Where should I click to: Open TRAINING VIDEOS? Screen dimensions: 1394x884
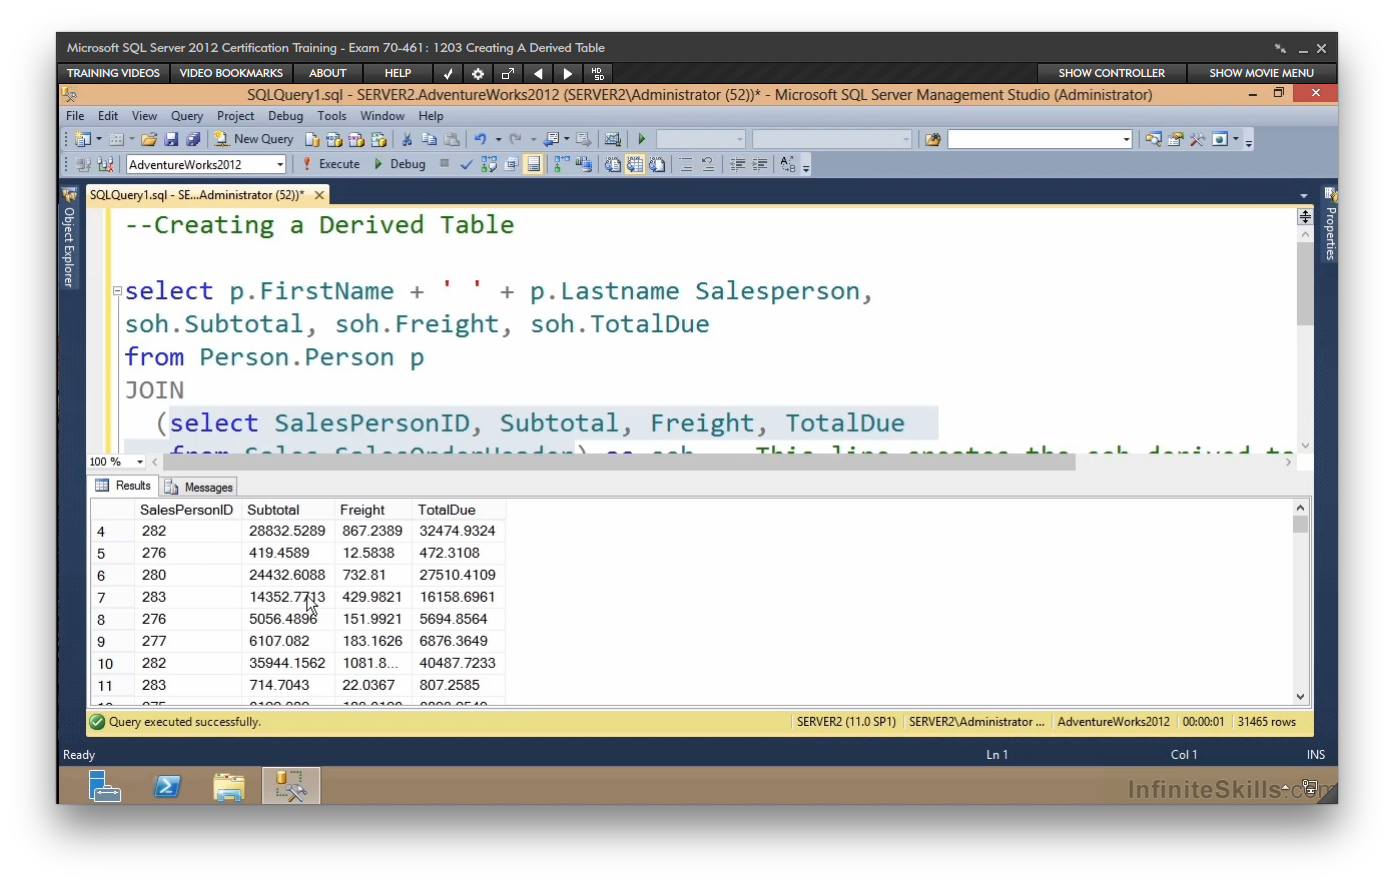coord(113,73)
